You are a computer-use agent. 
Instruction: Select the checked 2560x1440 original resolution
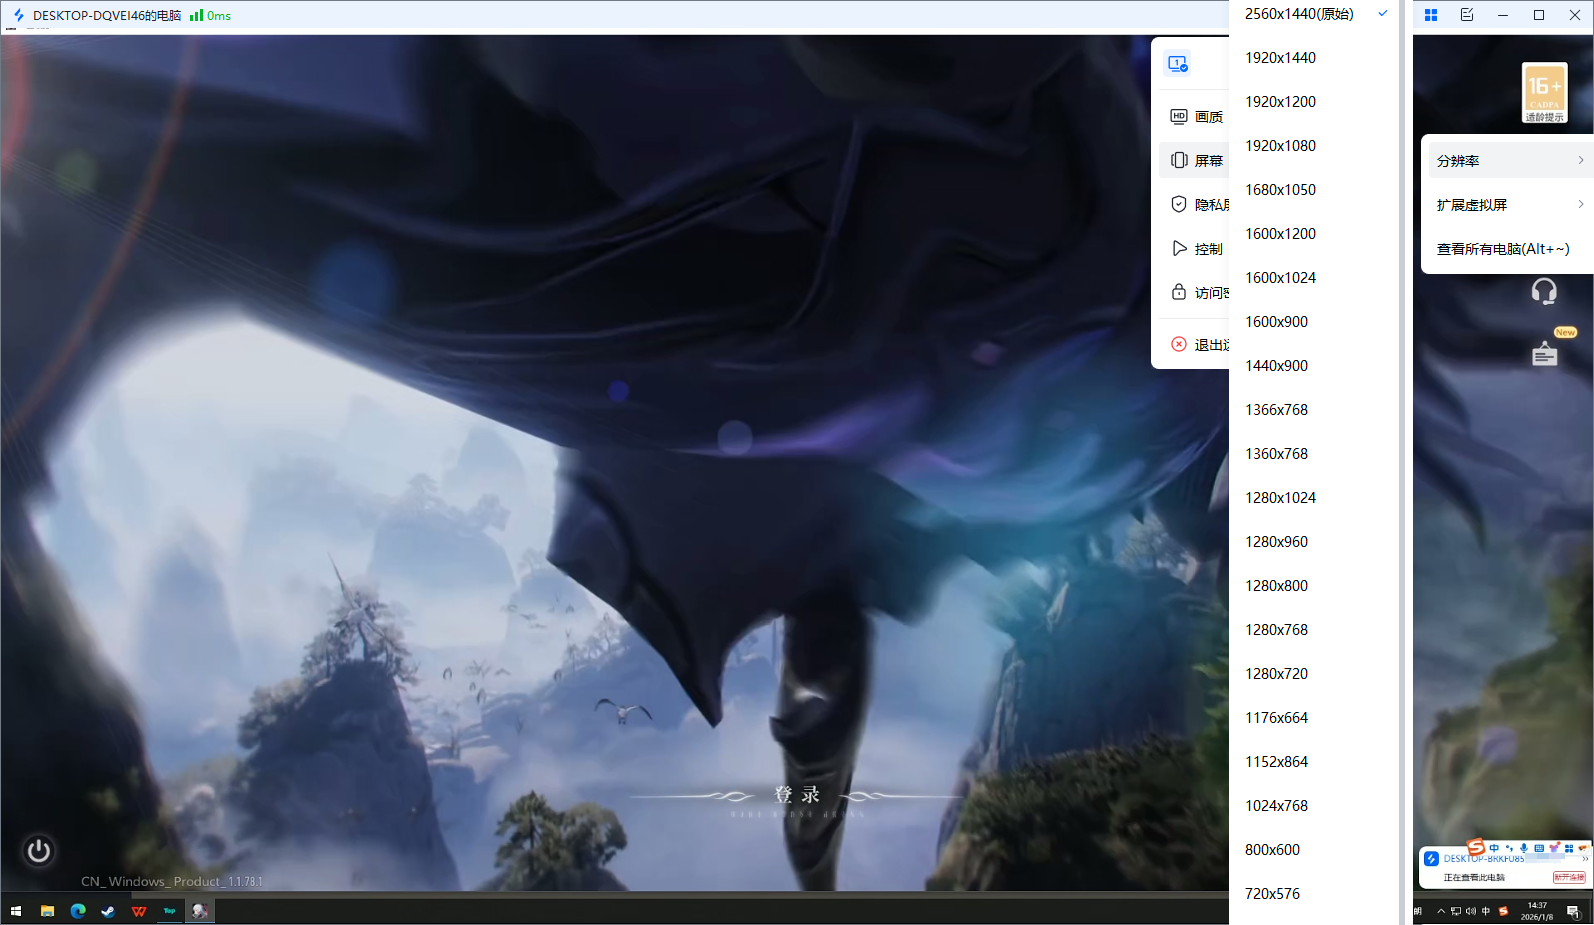1299,14
